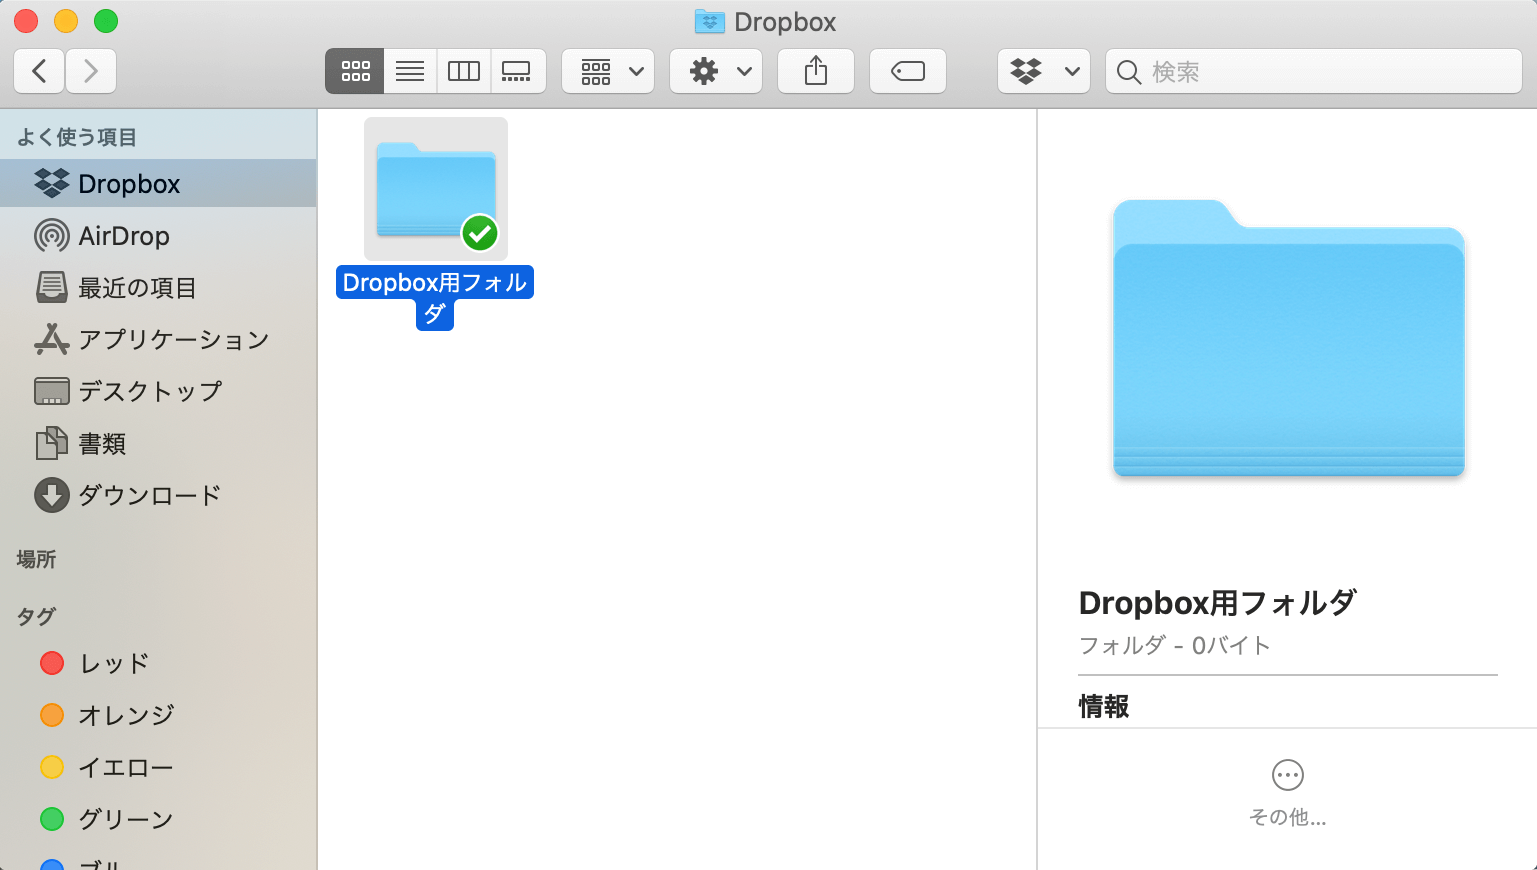Click the 検索 search field

click(1314, 71)
